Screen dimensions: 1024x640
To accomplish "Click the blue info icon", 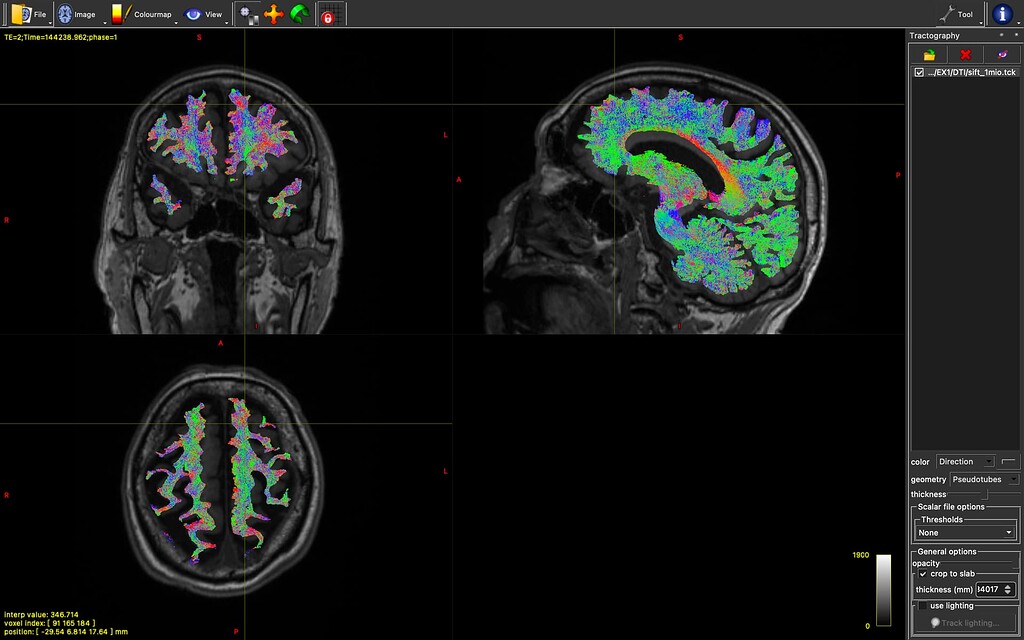I will click(1004, 14).
